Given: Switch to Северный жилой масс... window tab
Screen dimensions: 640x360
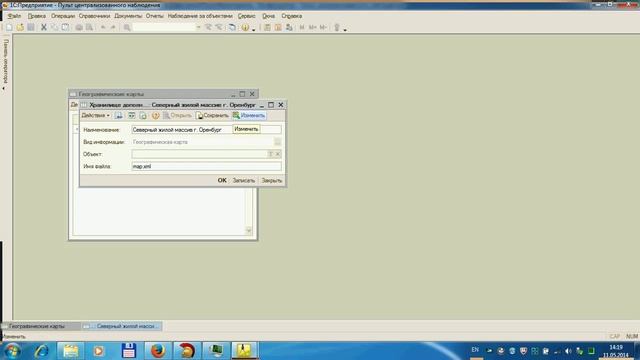Looking at the screenshot, I should (x=121, y=326).
